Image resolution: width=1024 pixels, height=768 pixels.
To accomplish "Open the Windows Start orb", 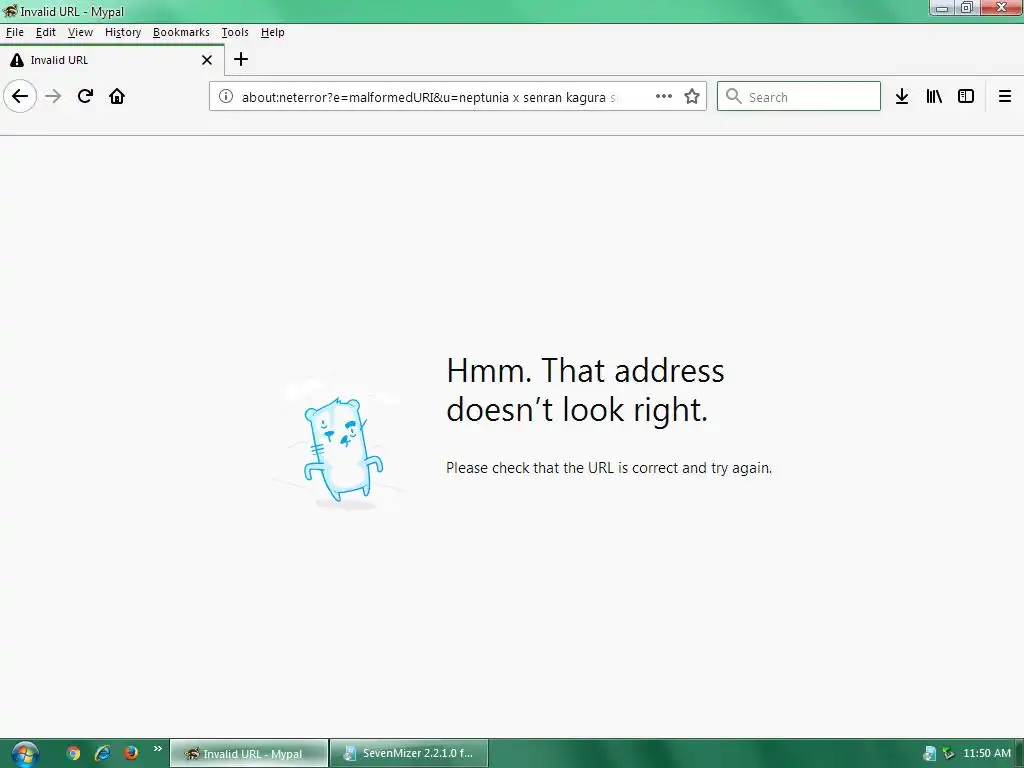I will pyautogui.click(x=25, y=754).
